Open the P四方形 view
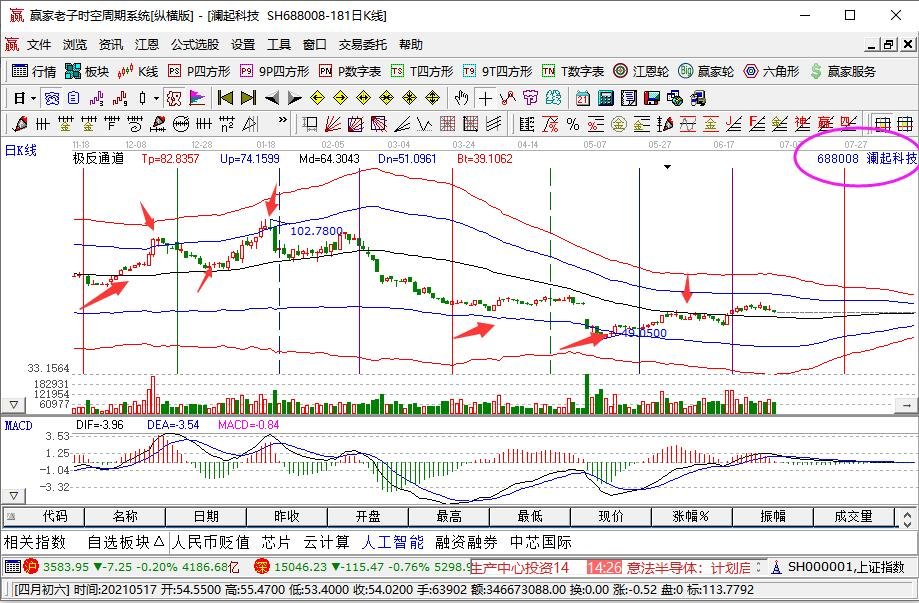Image resolution: width=919 pixels, height=603 pixels. click(199, 71)
